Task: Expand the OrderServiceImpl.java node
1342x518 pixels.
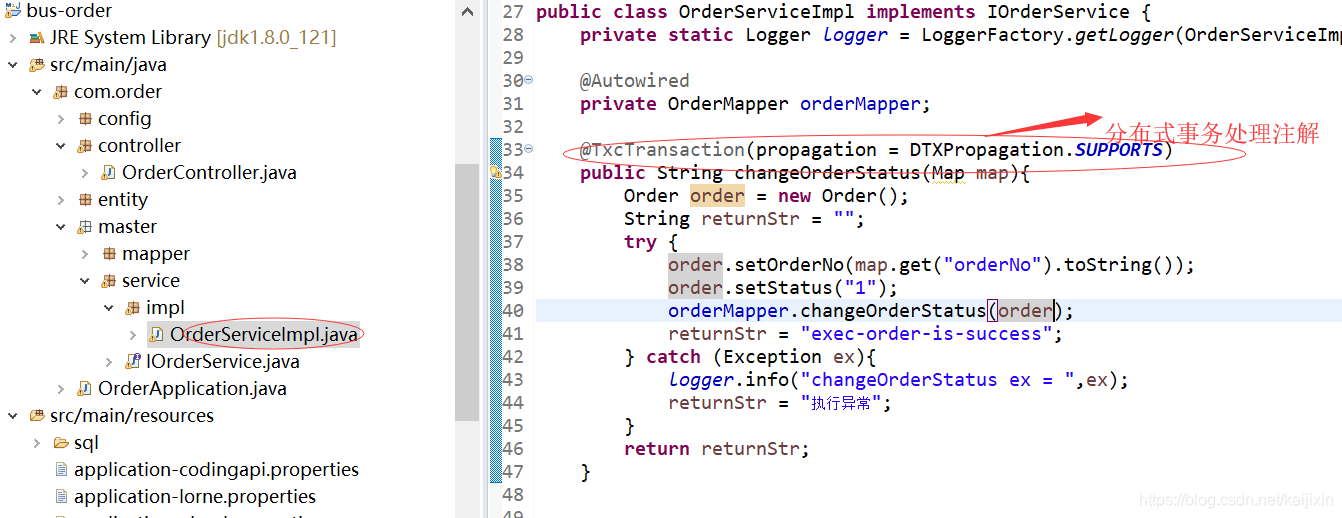Action: 132,335
